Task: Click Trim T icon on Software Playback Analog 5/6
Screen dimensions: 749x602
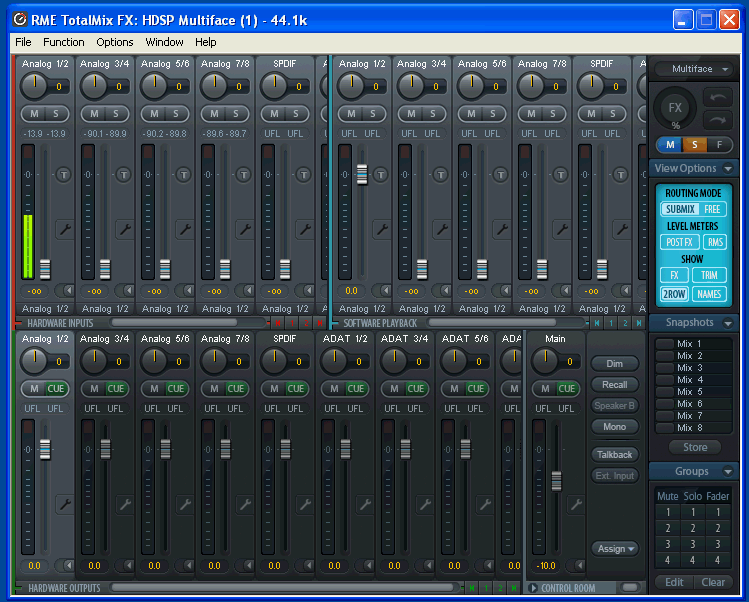Action: (501, 175)
